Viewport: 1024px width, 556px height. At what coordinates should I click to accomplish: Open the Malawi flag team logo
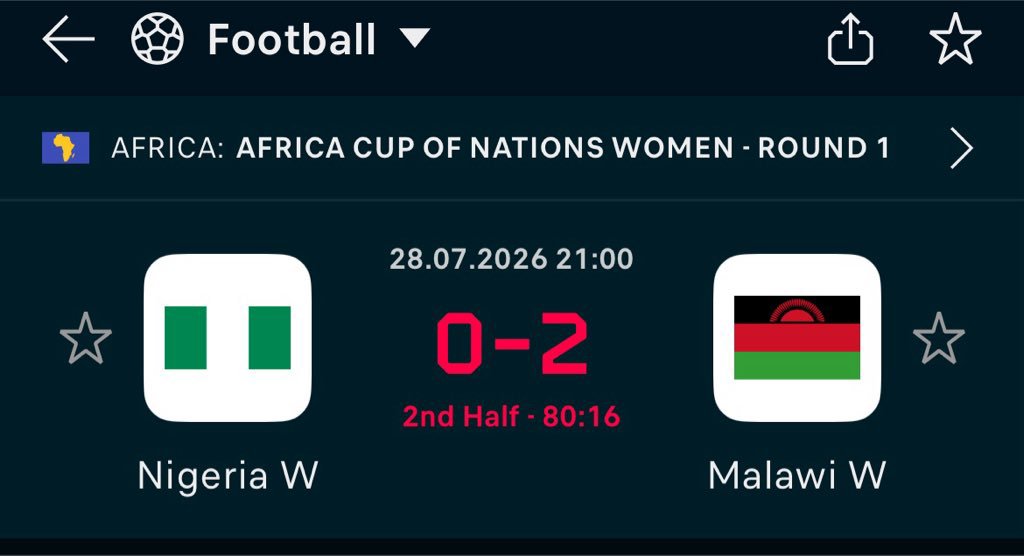pos(797,338)
